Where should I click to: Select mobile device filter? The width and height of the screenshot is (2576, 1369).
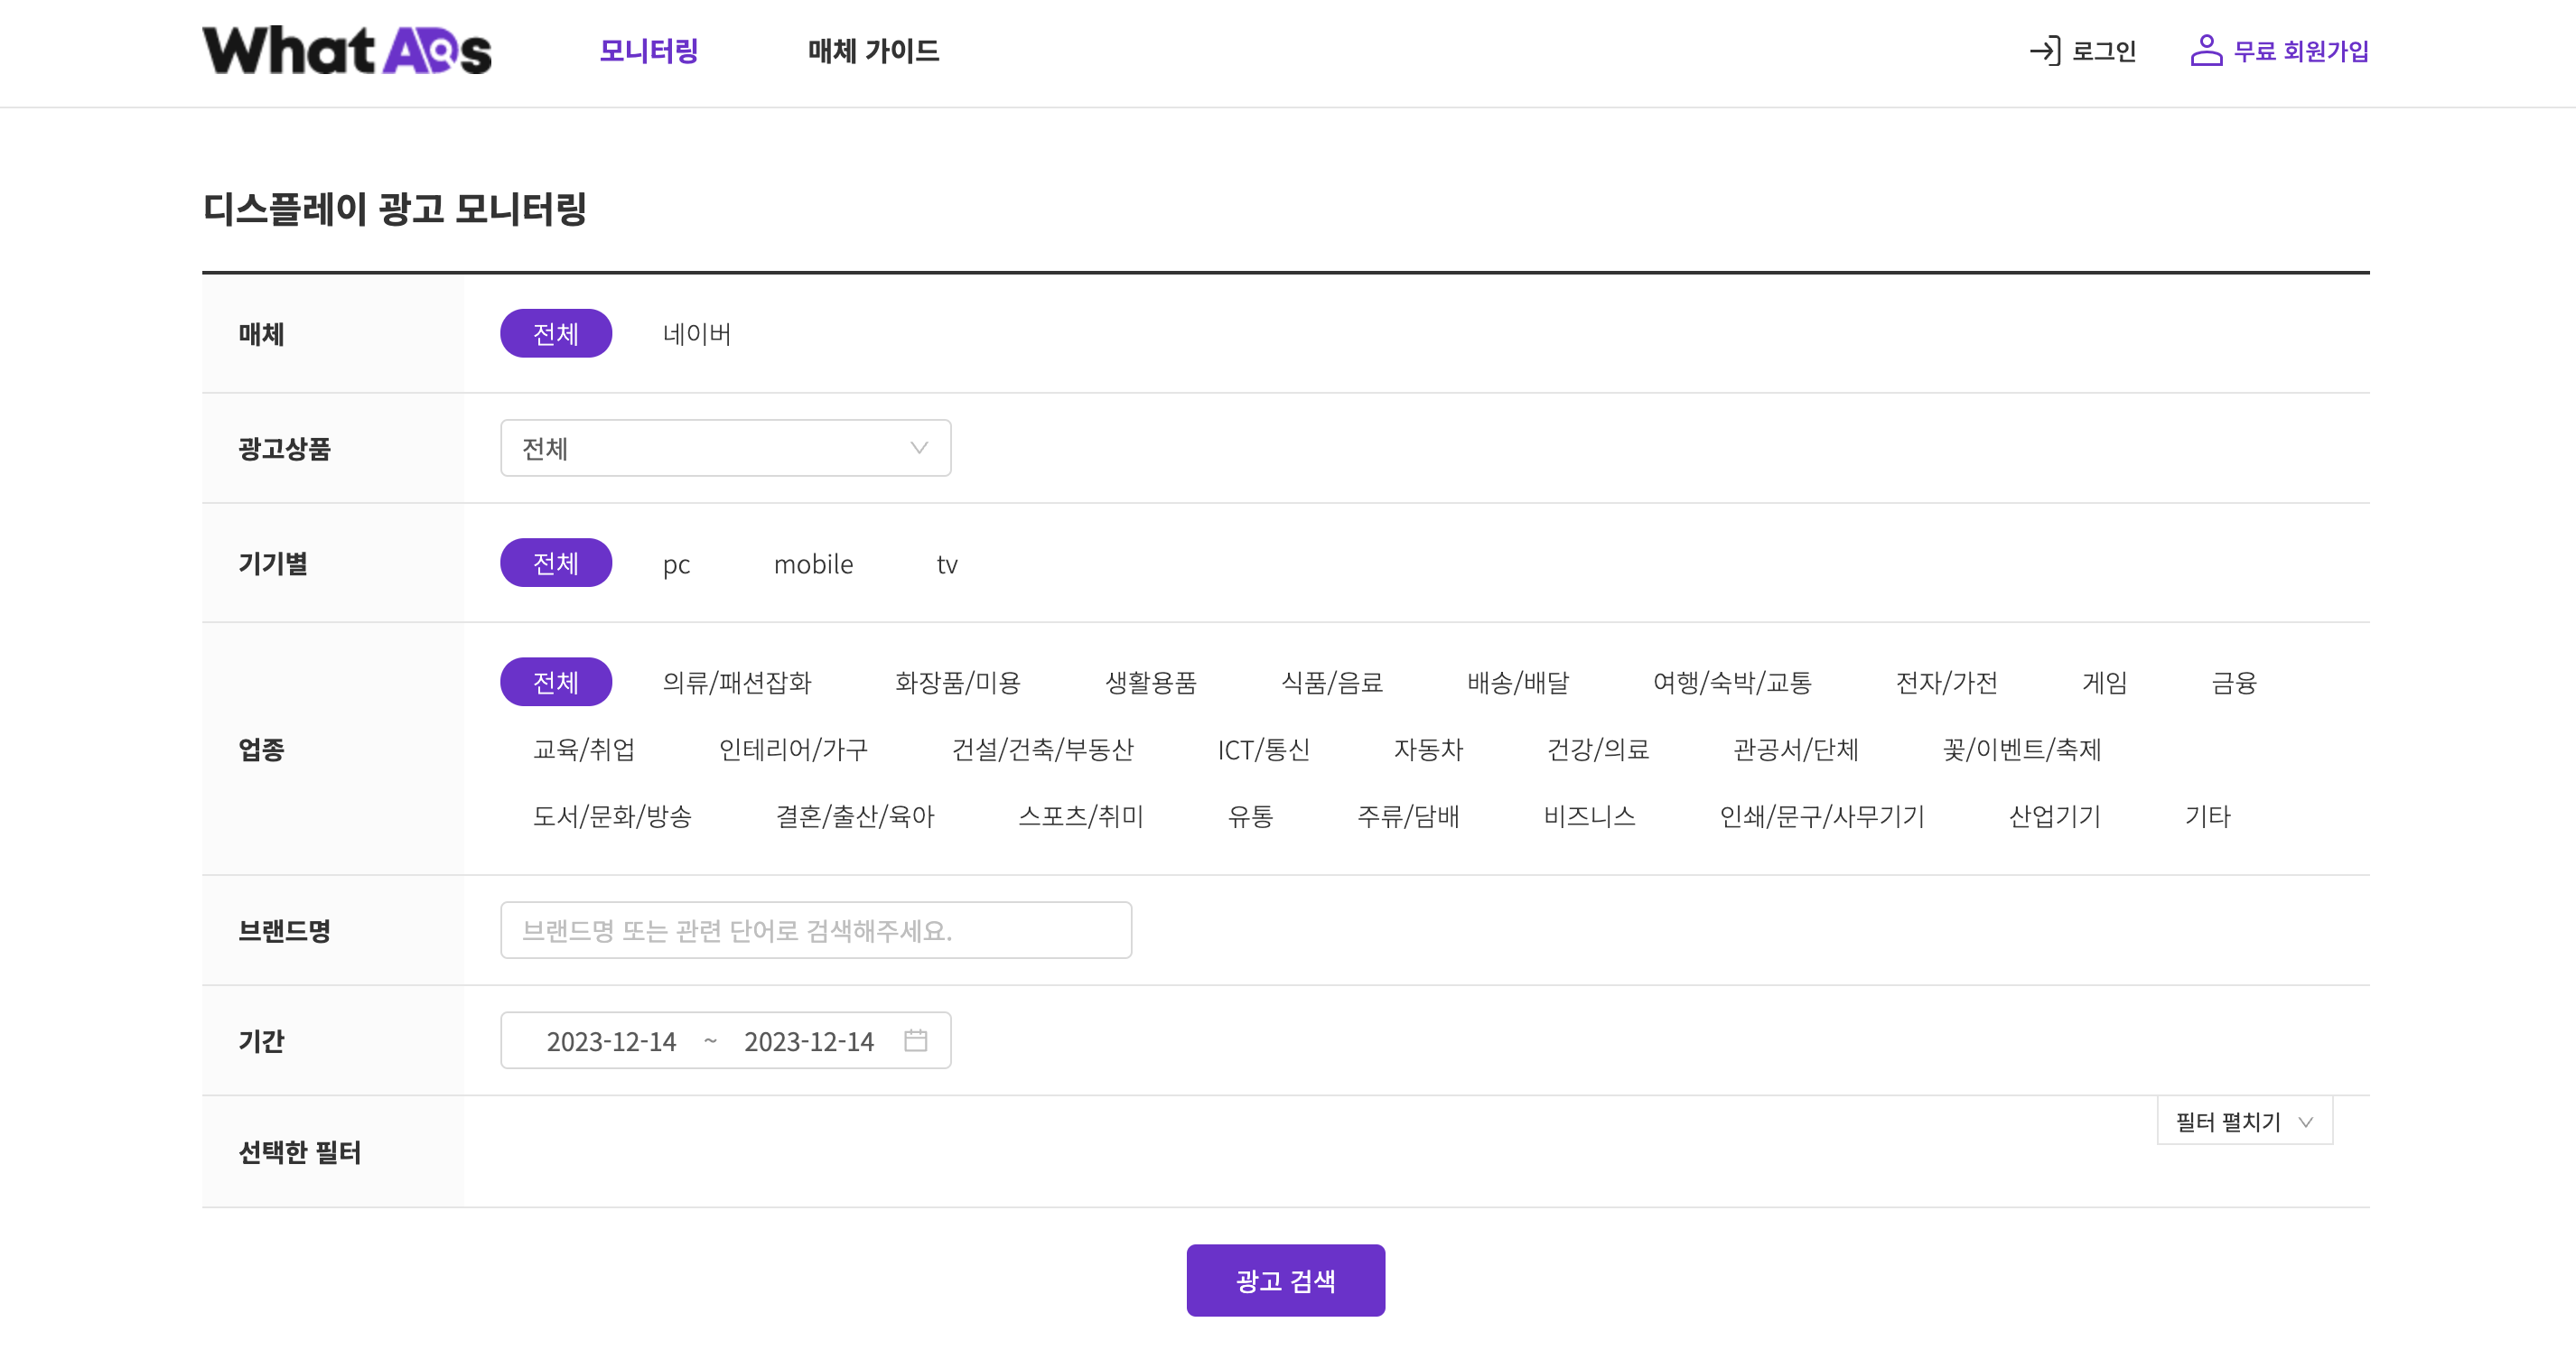[813, 564]
